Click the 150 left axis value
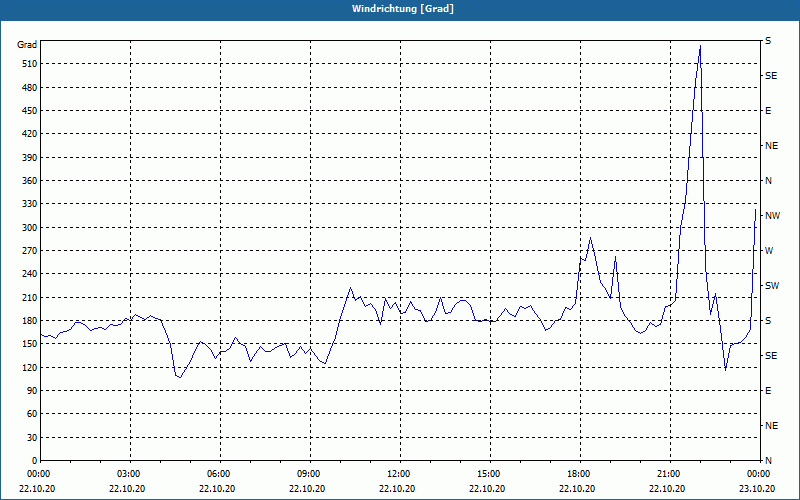The image size is (800, 500). (x=30, y=344)
